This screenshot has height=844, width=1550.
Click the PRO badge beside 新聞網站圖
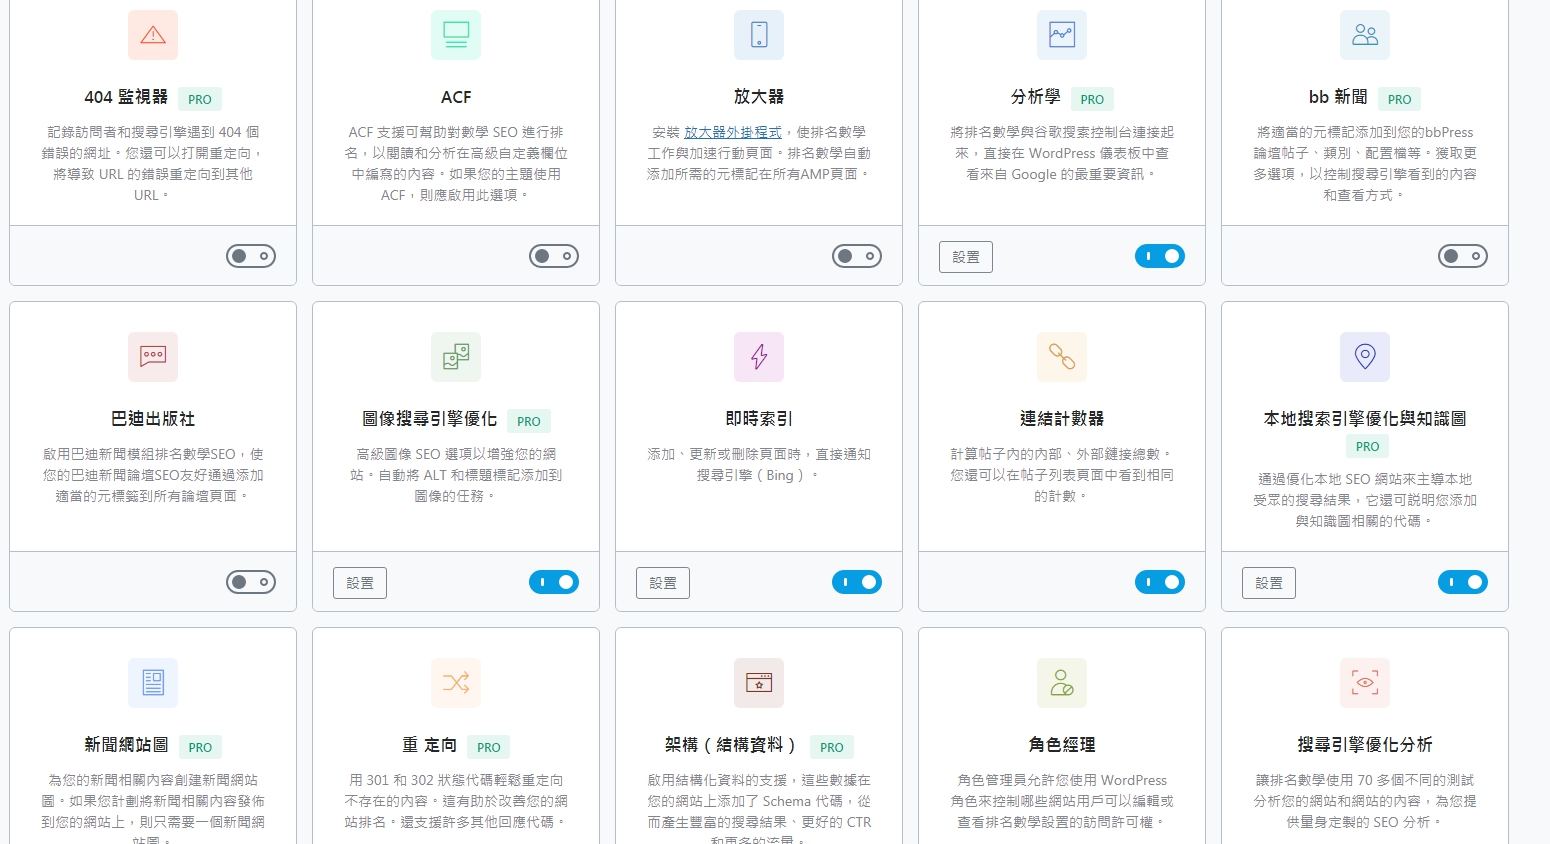200,747
